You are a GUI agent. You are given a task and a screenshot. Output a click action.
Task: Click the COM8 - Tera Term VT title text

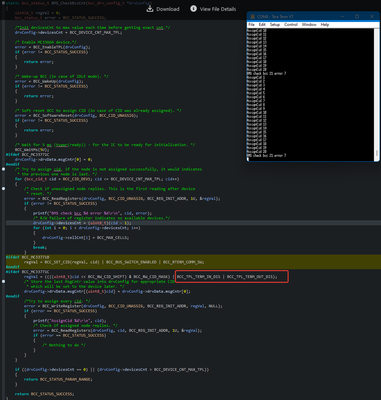pos(275,16)
